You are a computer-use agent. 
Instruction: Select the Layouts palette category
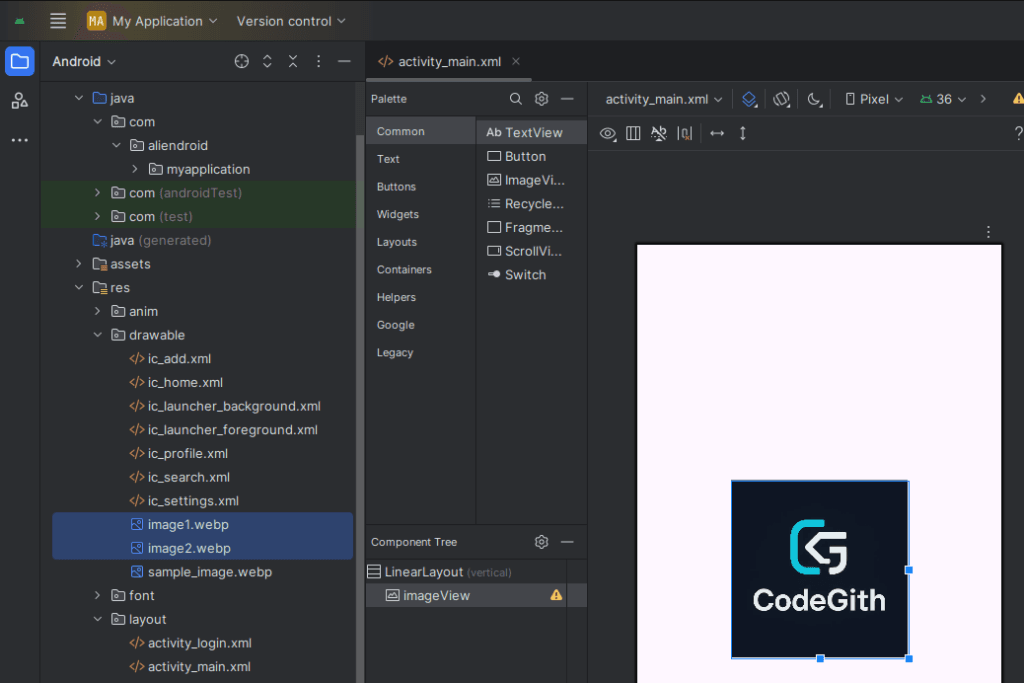click(x=421, y=242)
